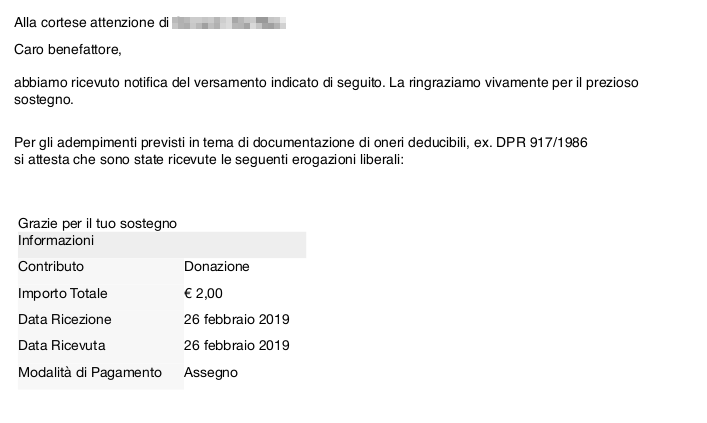
Task: Click the blurred recipient name
Action: point(229,23)
